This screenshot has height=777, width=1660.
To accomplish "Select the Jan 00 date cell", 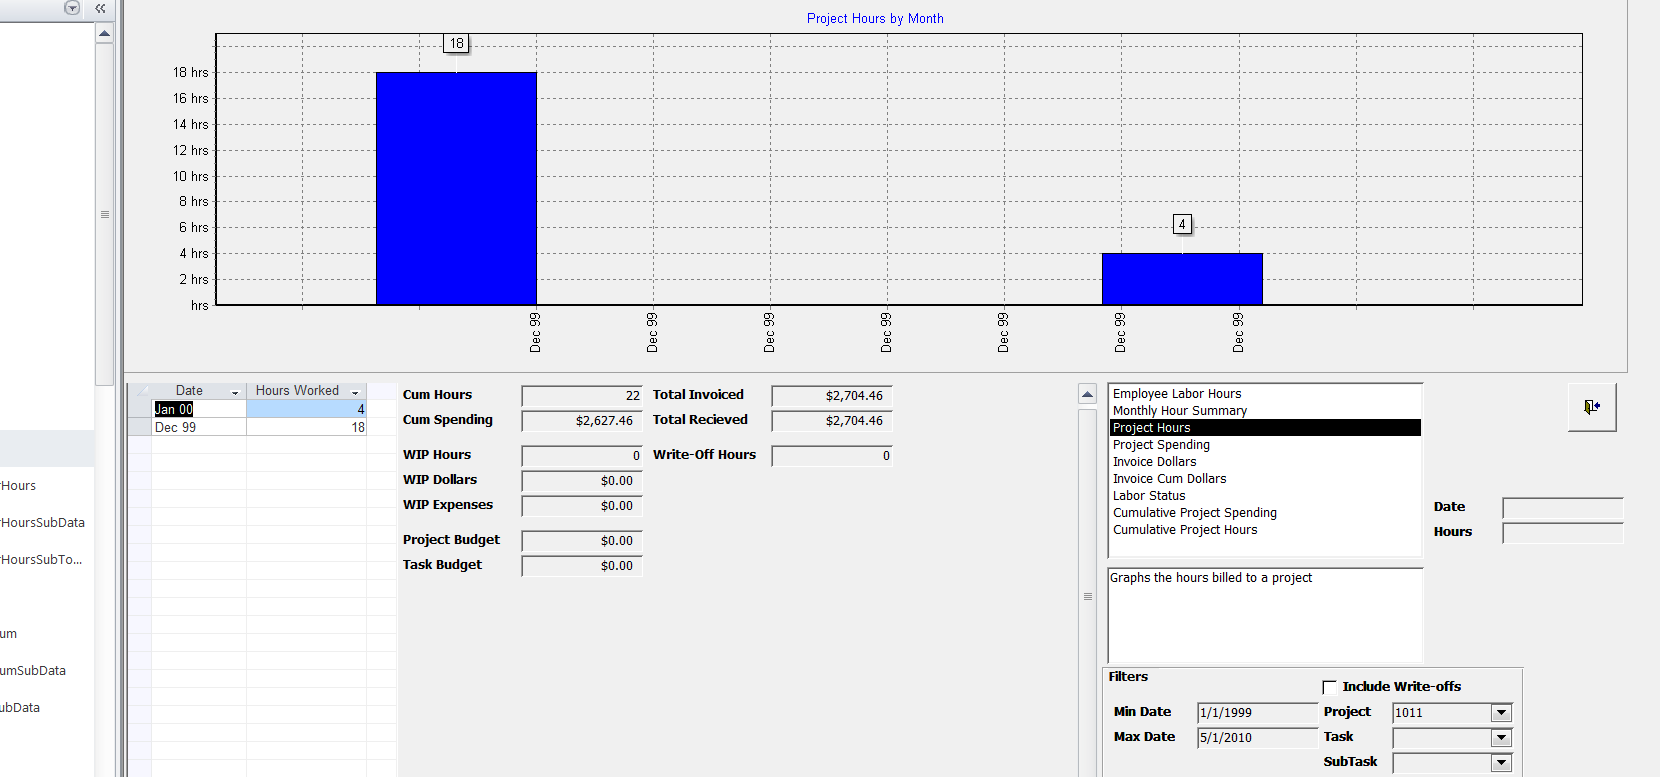I will pyautogui.click(x=199, y=409).
